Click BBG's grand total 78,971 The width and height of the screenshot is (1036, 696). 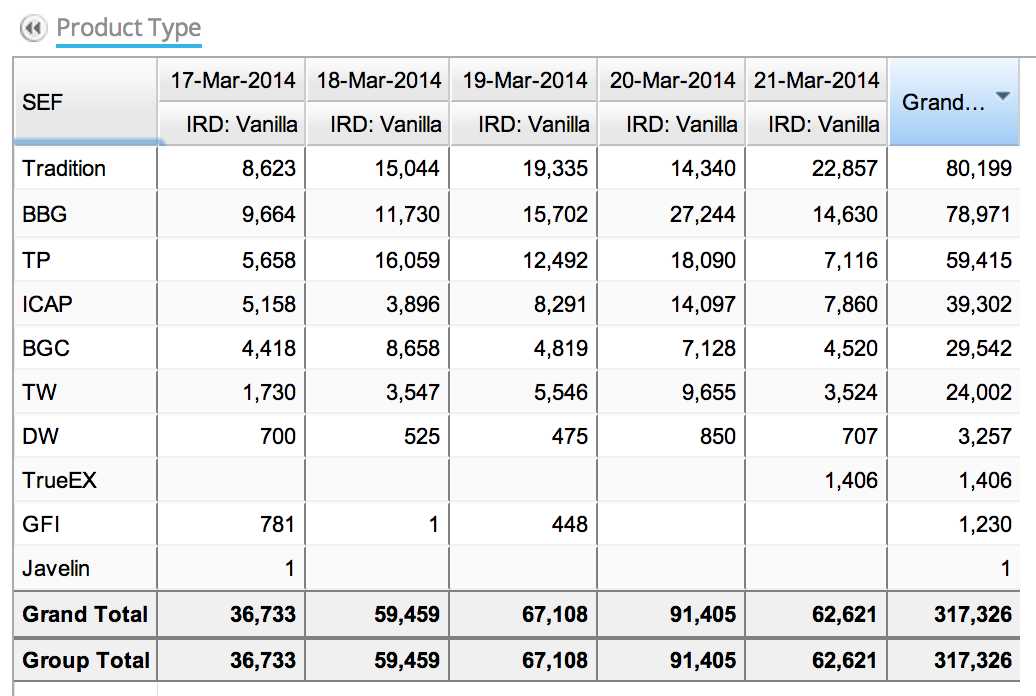pos(979,214)
